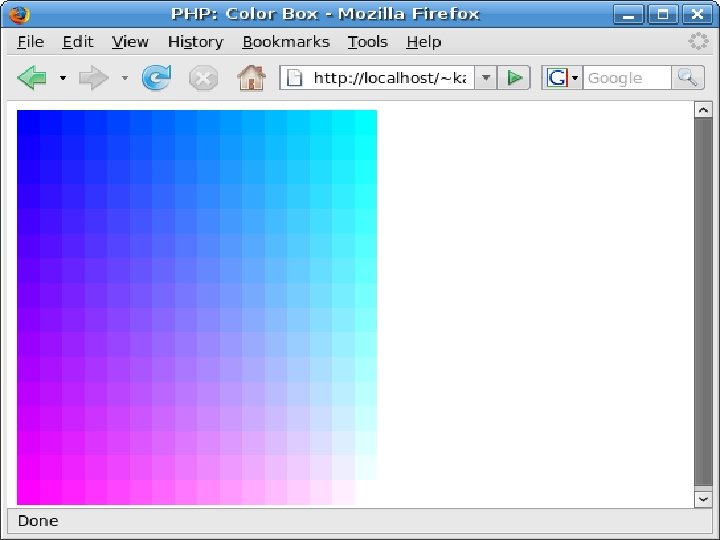Screen dimensions: 720x540
Task: Click the page icon in the address bar
Action: (x=294, y=78)
